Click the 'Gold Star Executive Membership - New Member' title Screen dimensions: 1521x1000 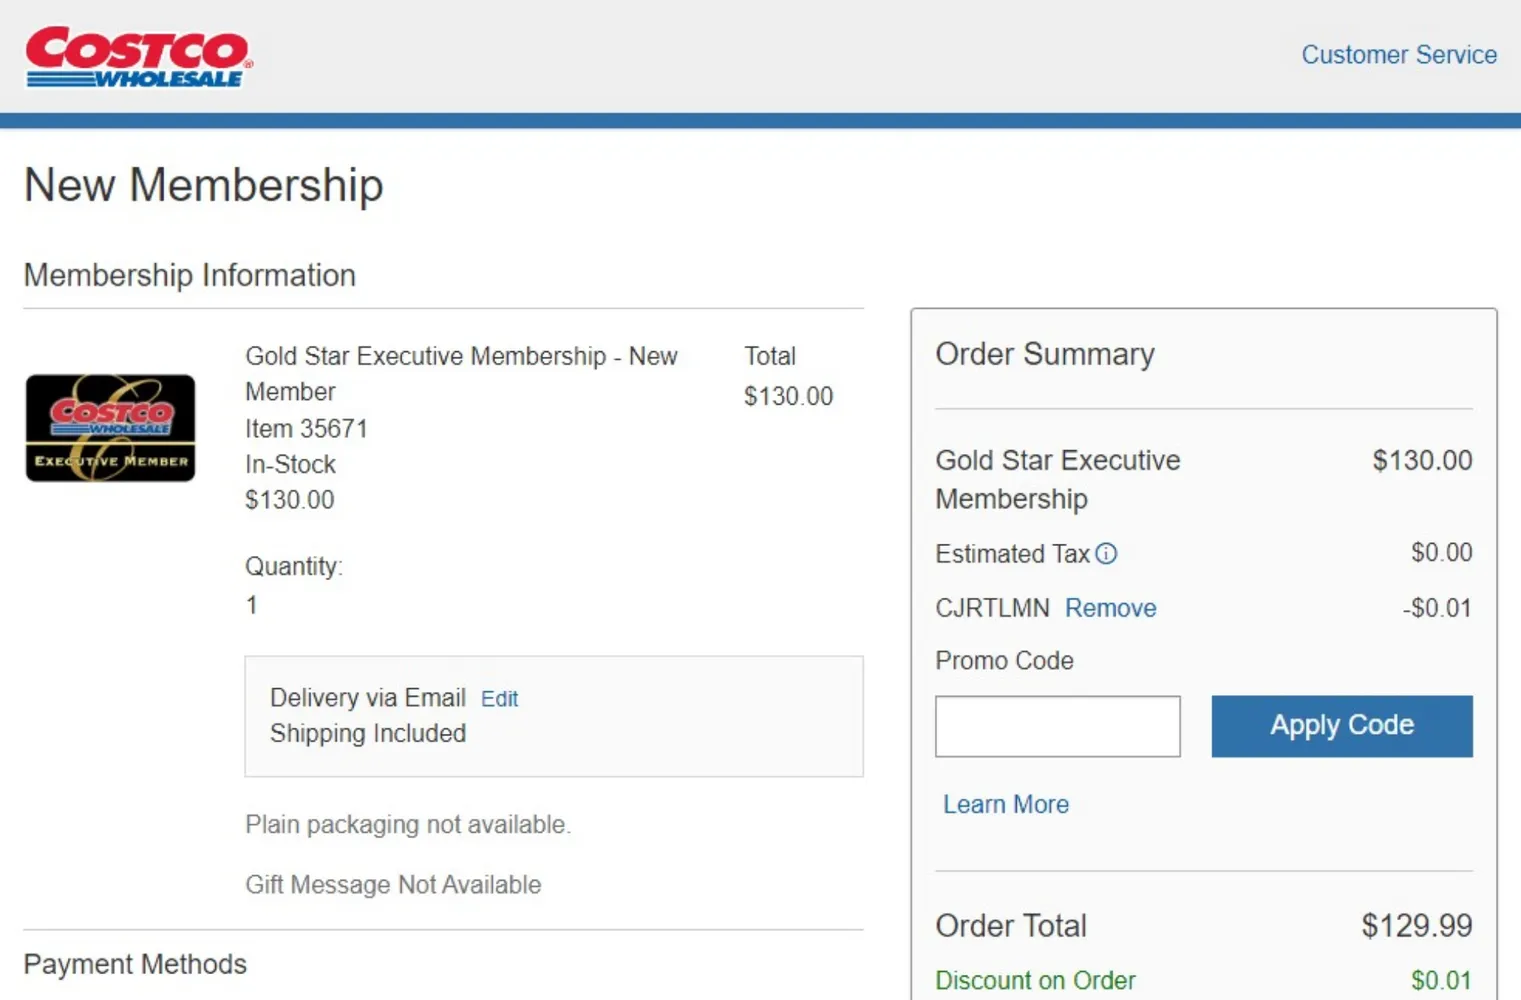click(x=461, y=374)
